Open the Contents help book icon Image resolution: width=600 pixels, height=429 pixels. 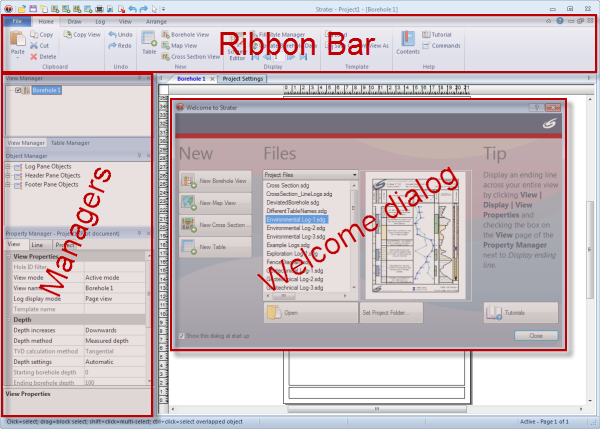tap(408, 42)
